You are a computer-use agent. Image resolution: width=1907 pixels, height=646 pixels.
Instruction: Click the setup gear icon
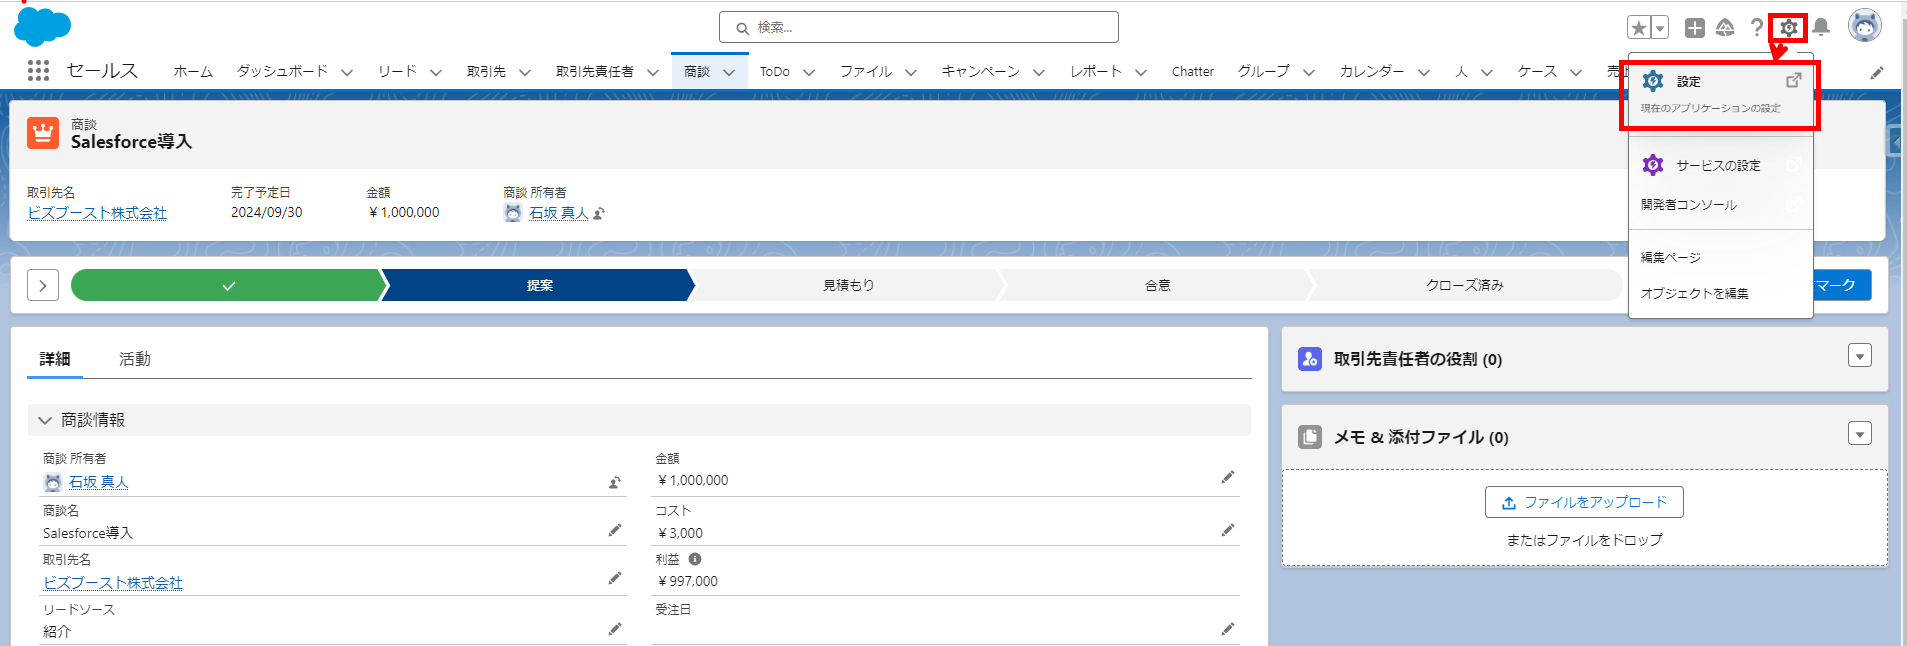(1789, 28)
